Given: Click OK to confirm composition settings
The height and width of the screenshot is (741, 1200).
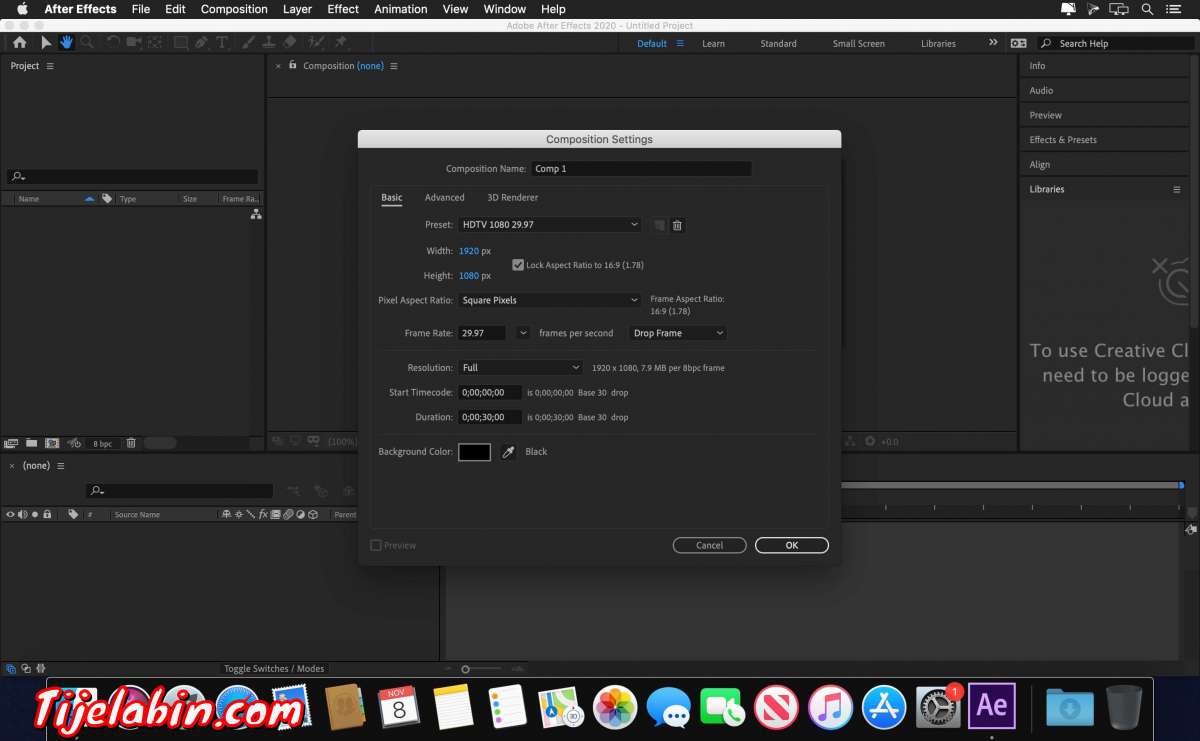Looking at the screenshot, I should 791,545.
